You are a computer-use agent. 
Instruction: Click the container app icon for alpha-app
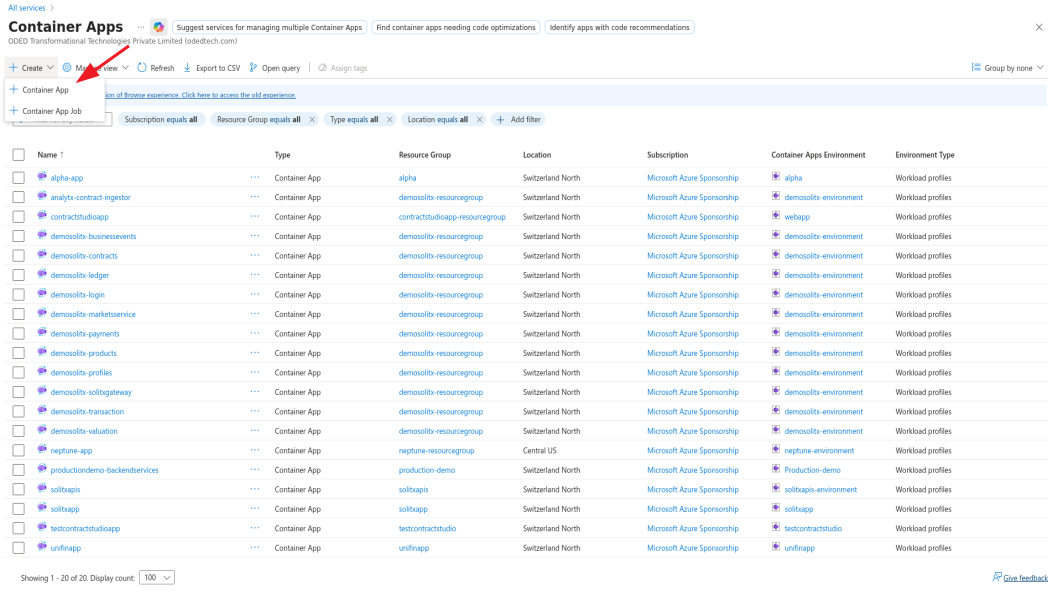coord(42,177)
